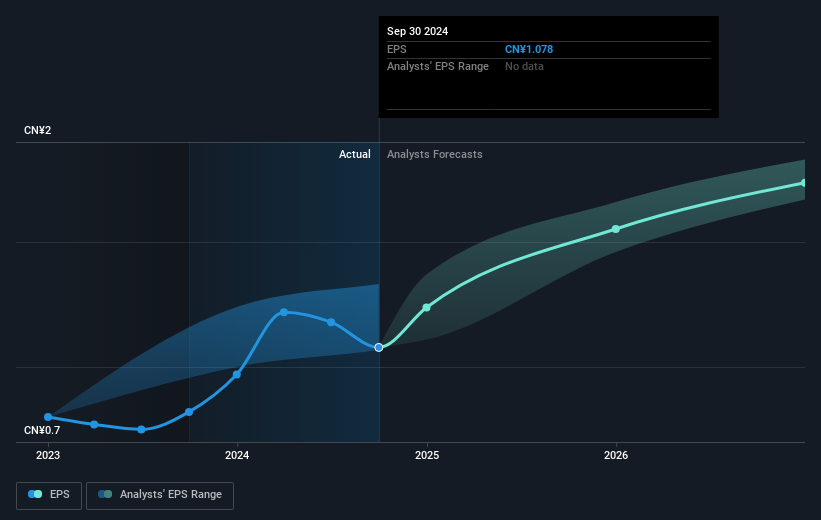Toggle the EPS legend series

click(x=49, y=495)
